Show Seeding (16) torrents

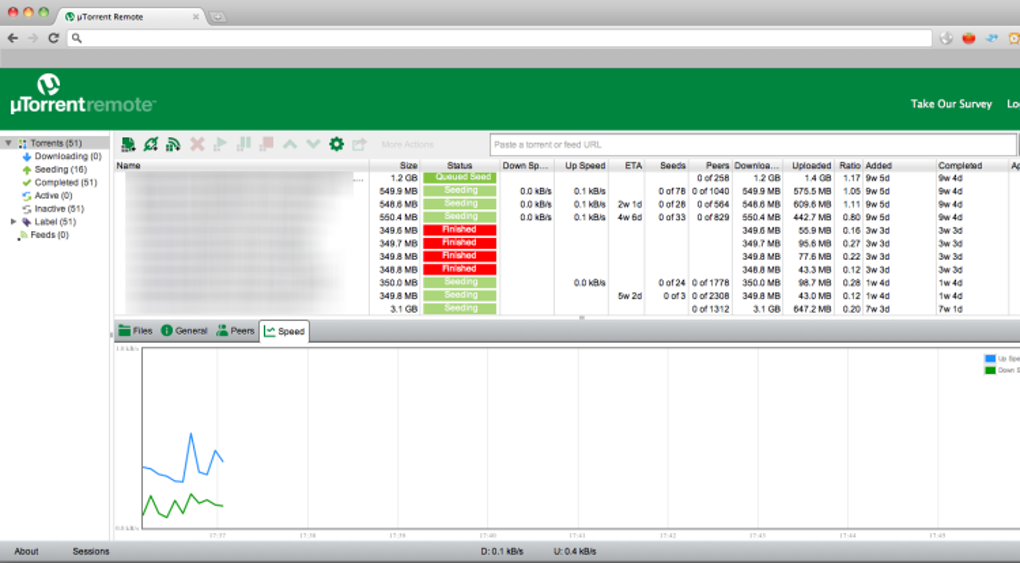(60, 169)
